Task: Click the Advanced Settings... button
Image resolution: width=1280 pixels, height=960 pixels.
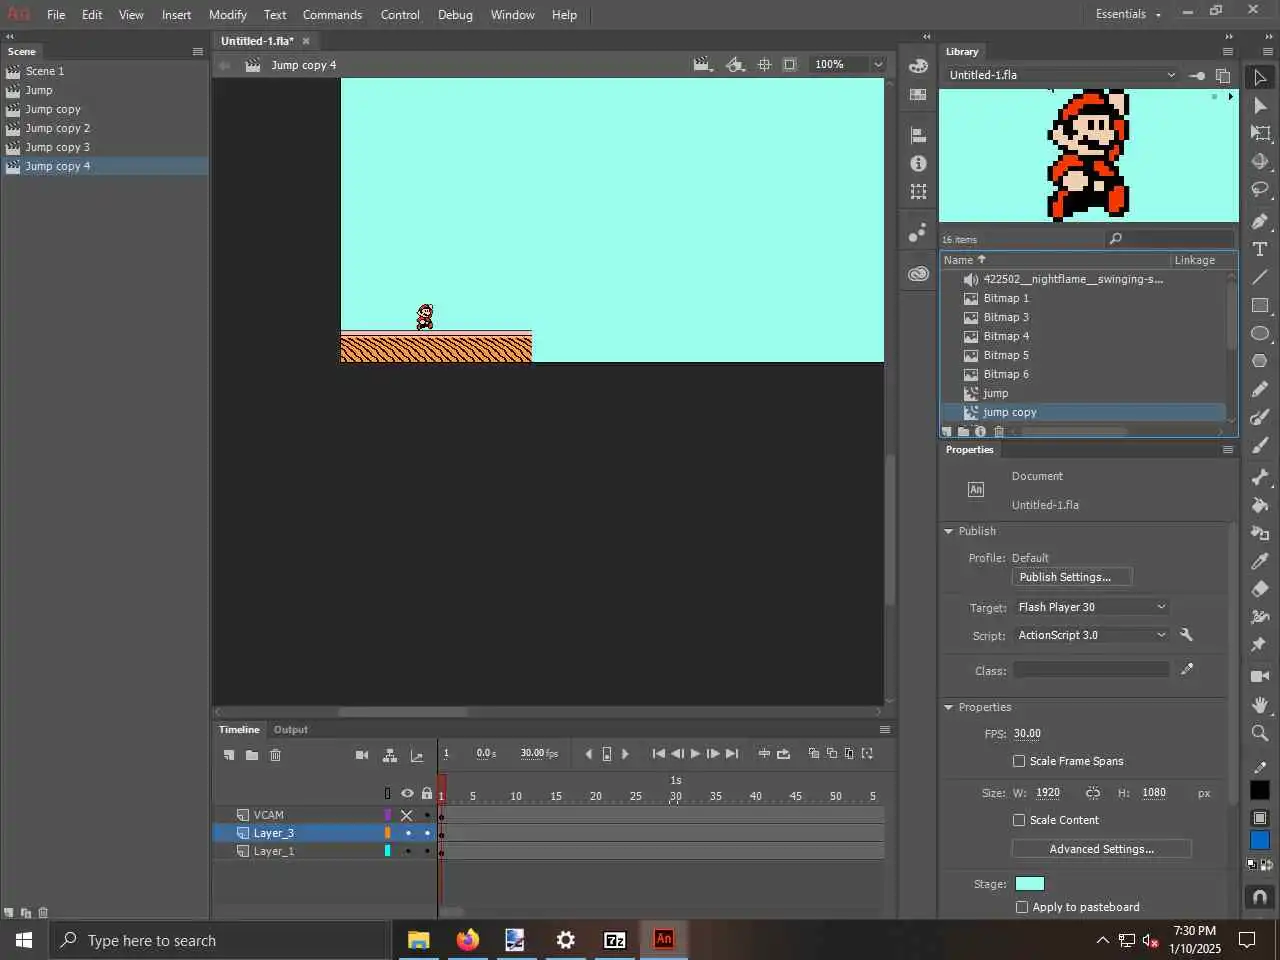Action: (x=1102, y=849)
